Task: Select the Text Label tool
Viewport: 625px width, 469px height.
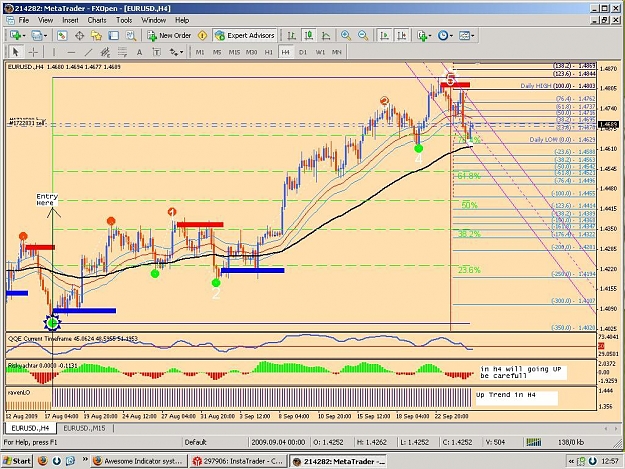Action: 157,52
